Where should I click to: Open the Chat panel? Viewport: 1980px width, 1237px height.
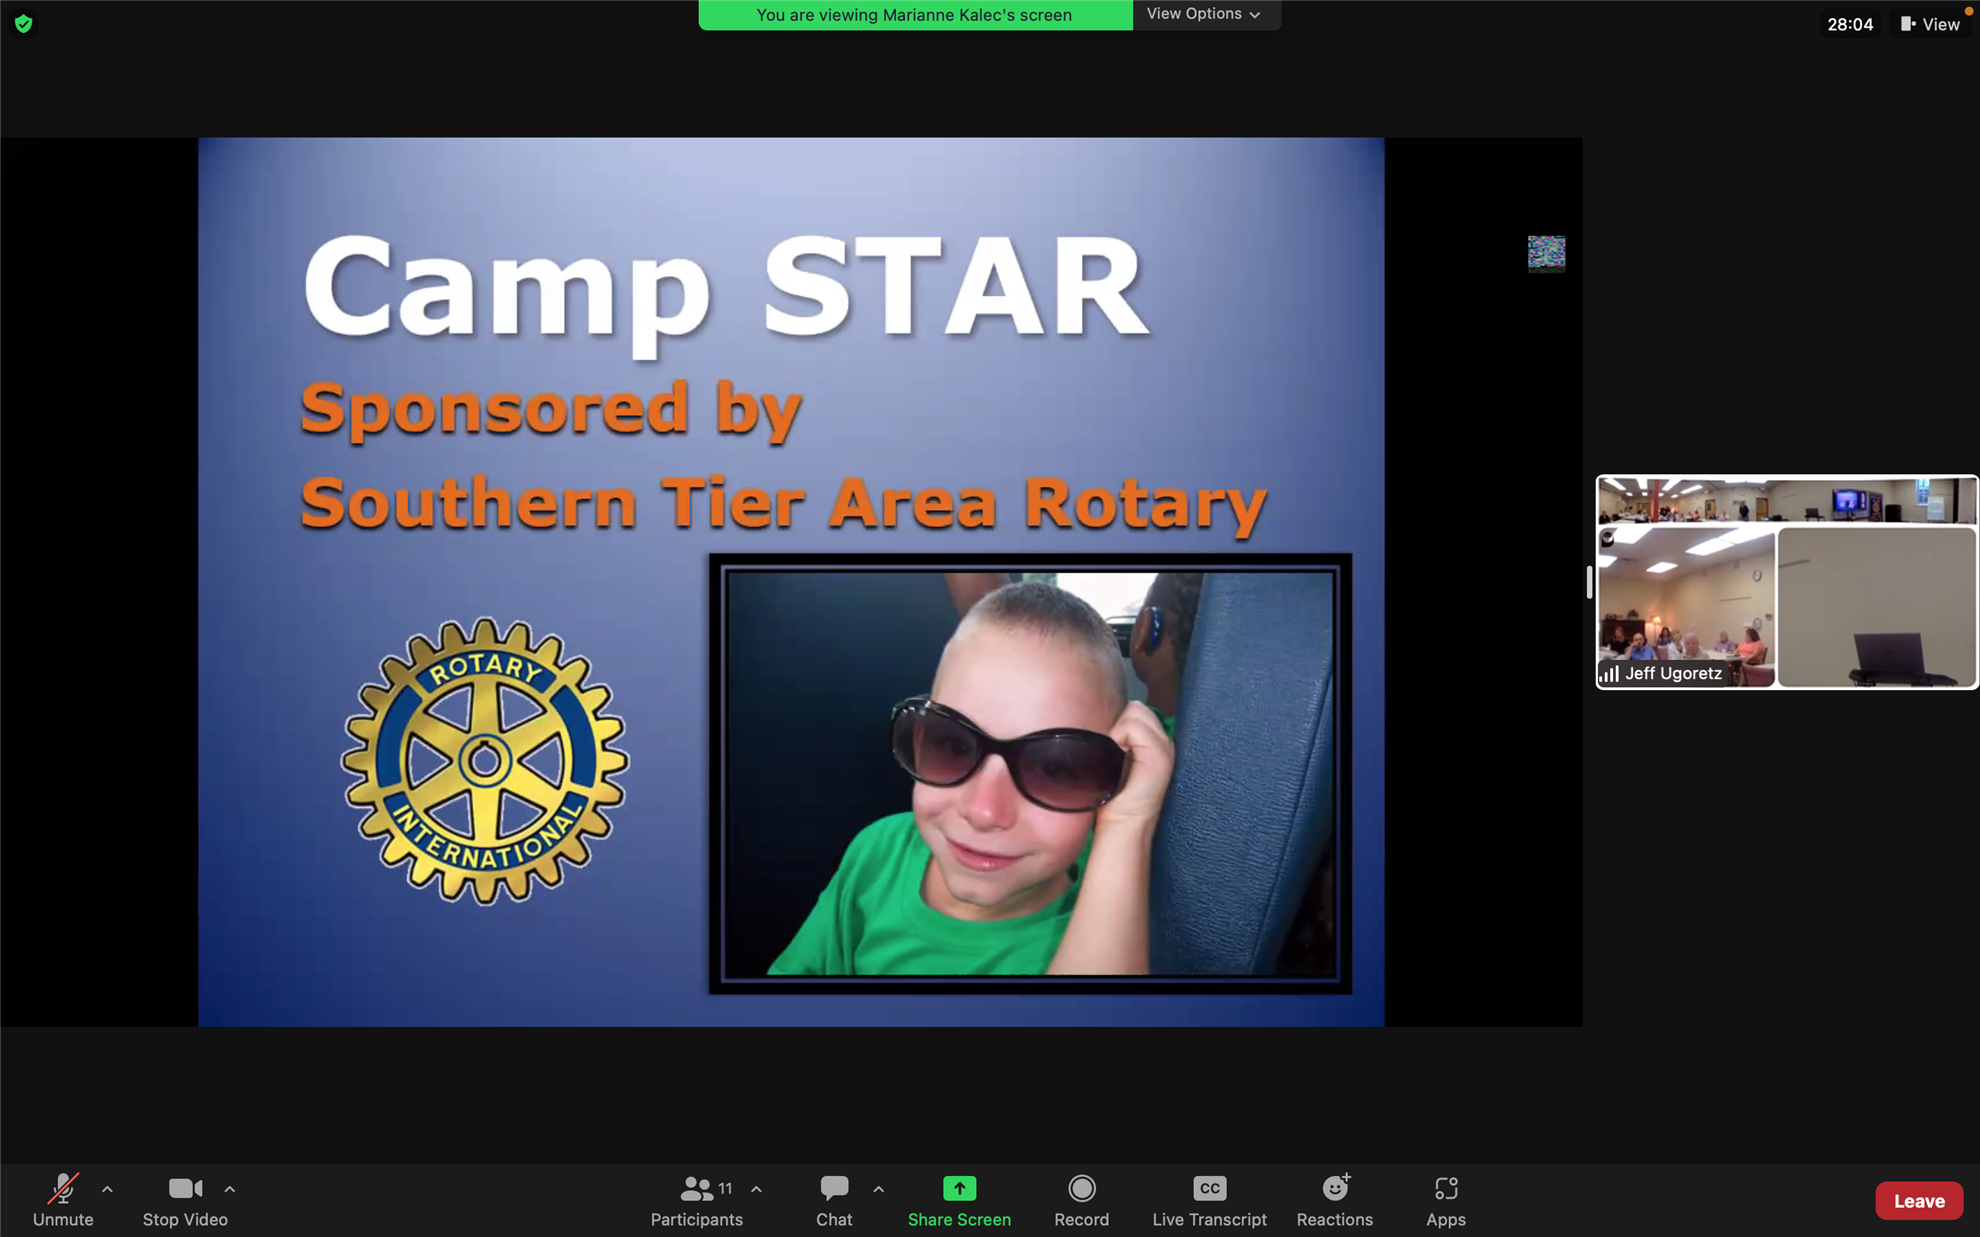(x=834, y=1200)
